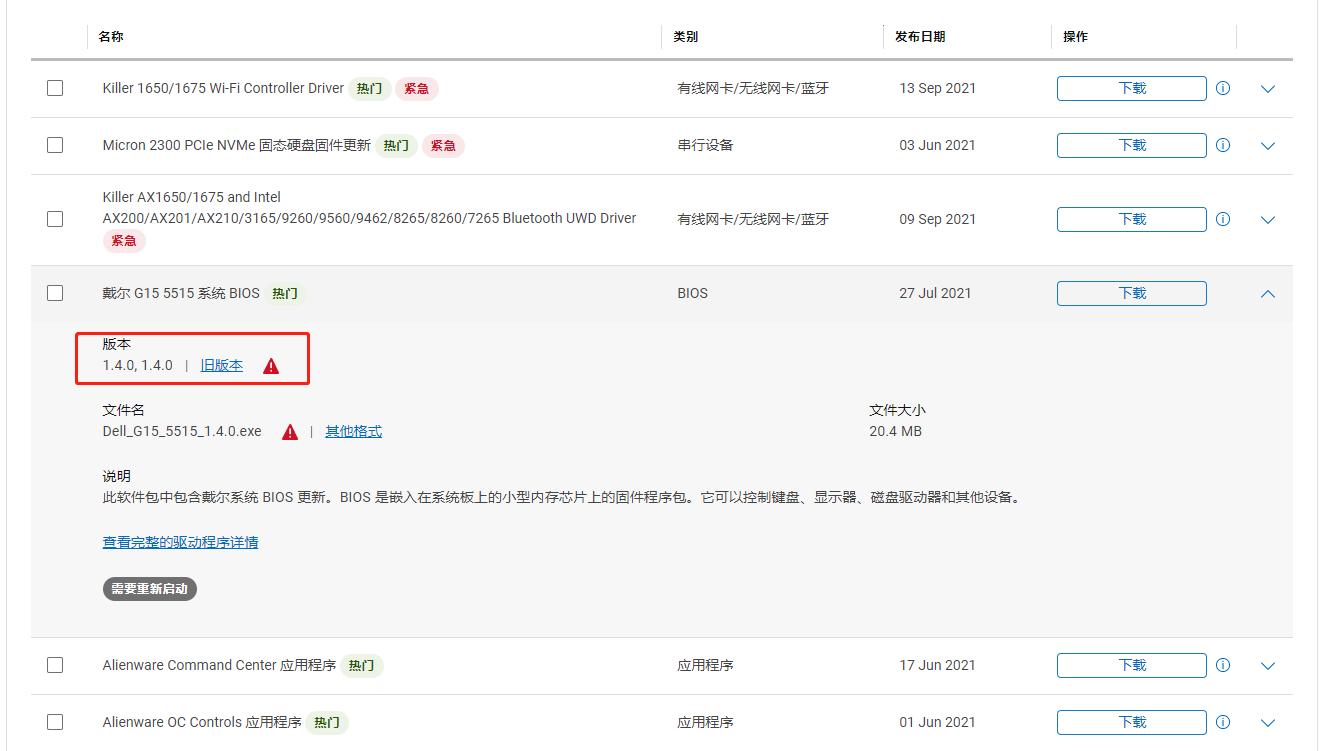
Task: Expand Alienware Command Center row details
Action: tap(1267, 665)
